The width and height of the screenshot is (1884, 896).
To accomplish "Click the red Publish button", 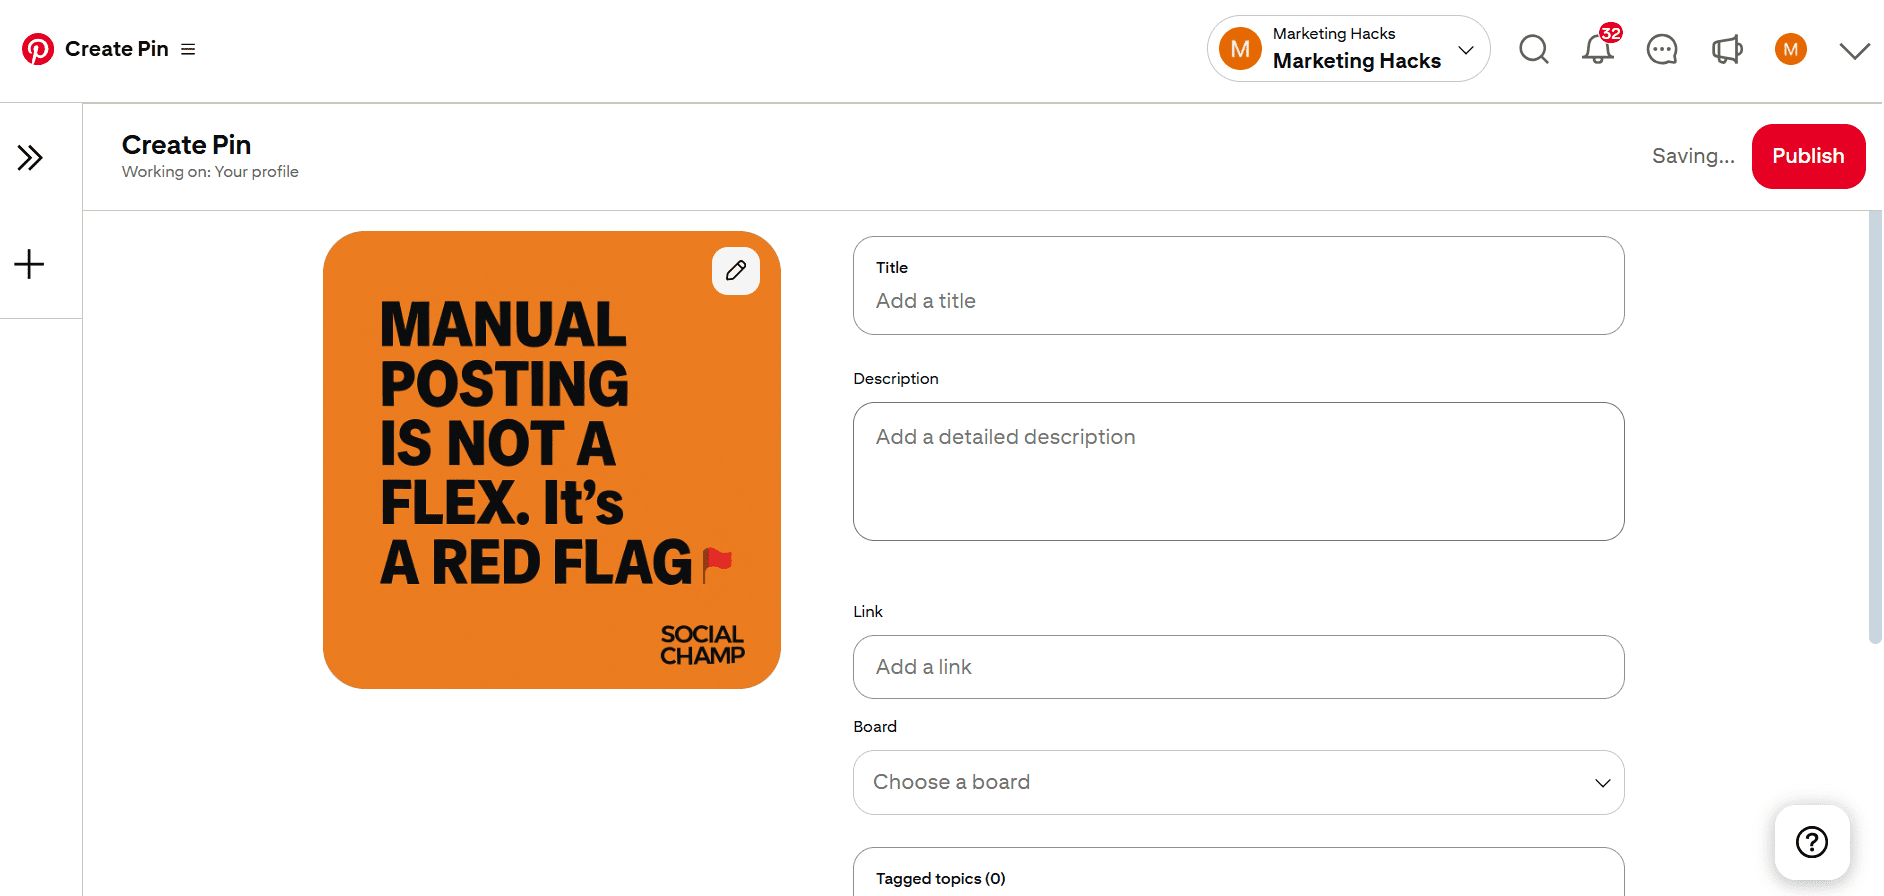I will point(1807,156).
